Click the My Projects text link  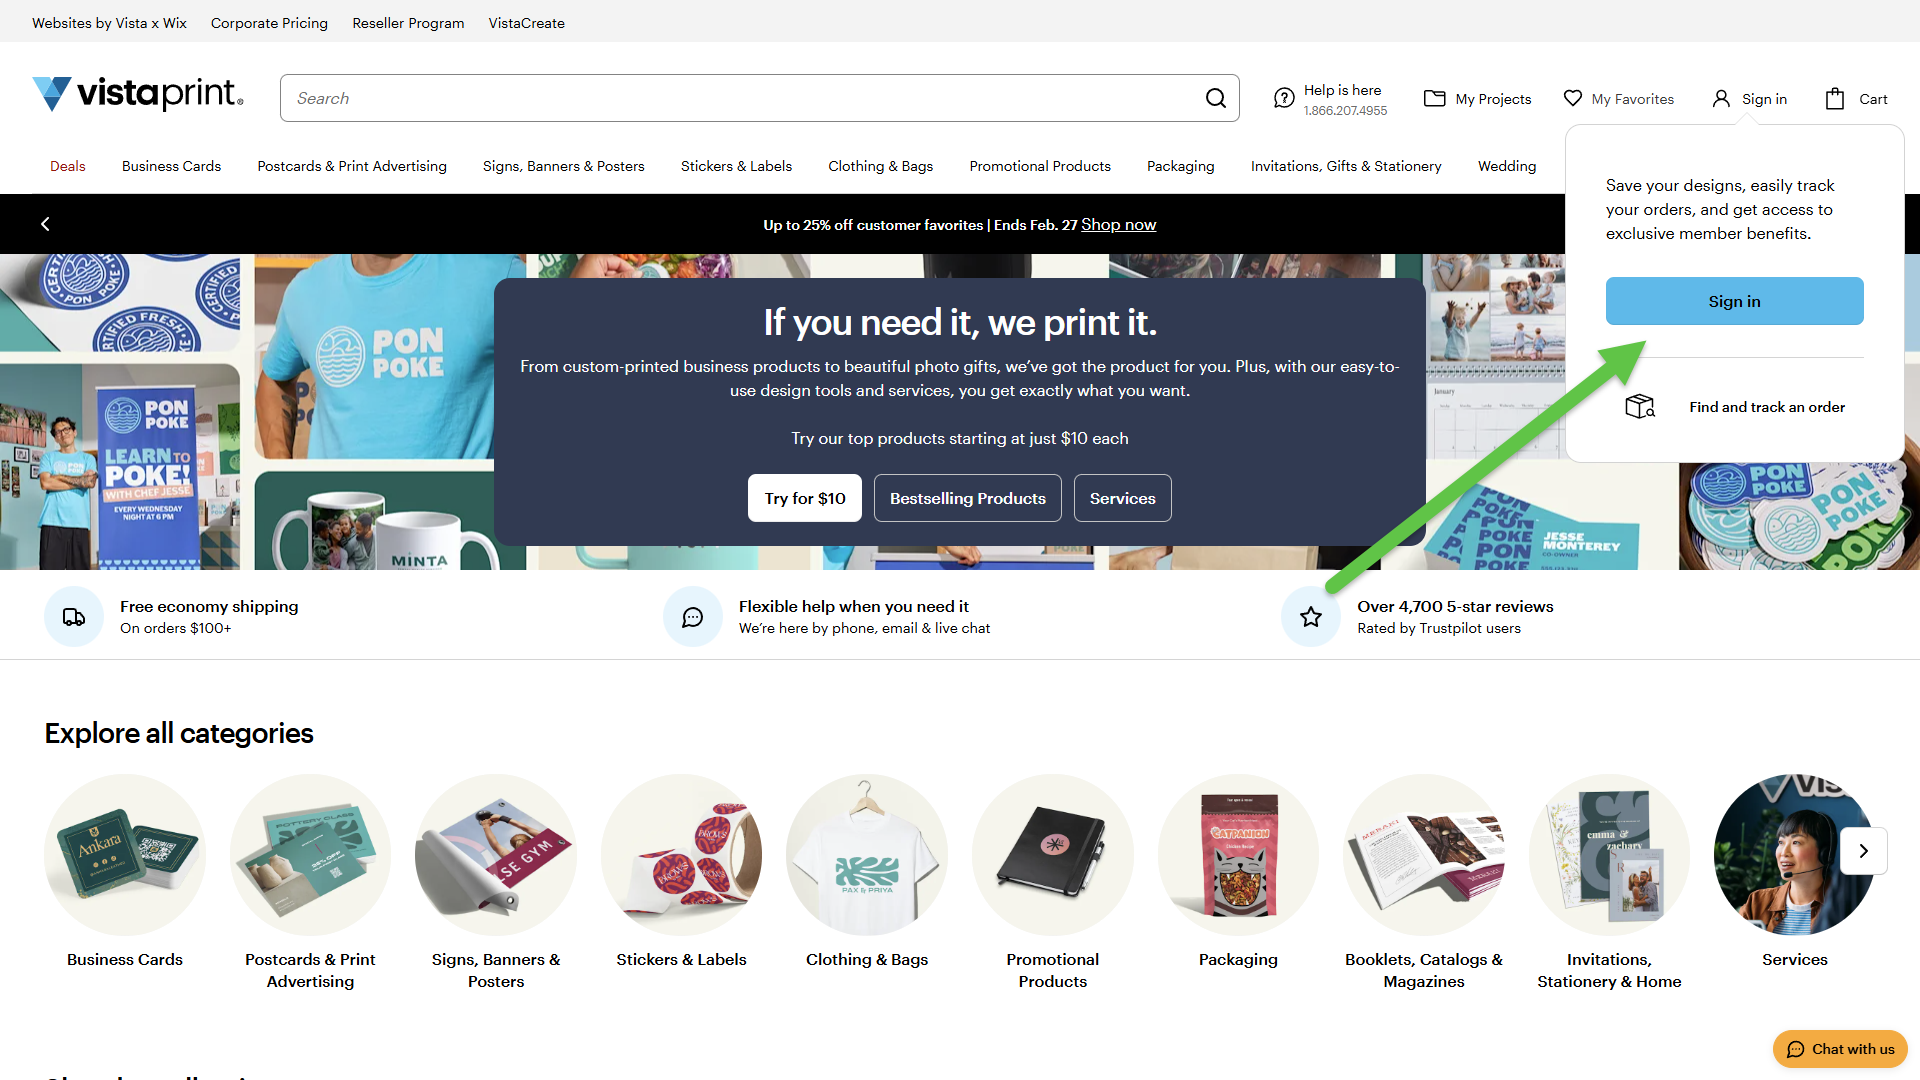coord(1493,99)
